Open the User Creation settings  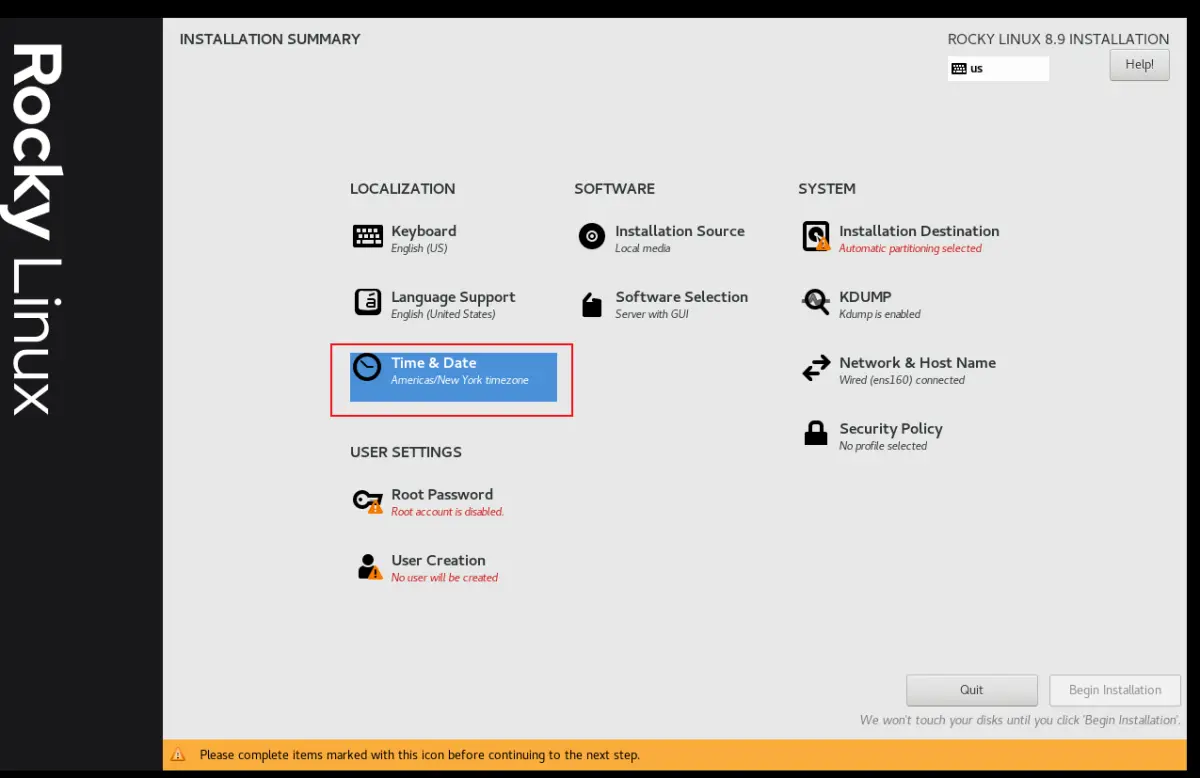point(438,561)
